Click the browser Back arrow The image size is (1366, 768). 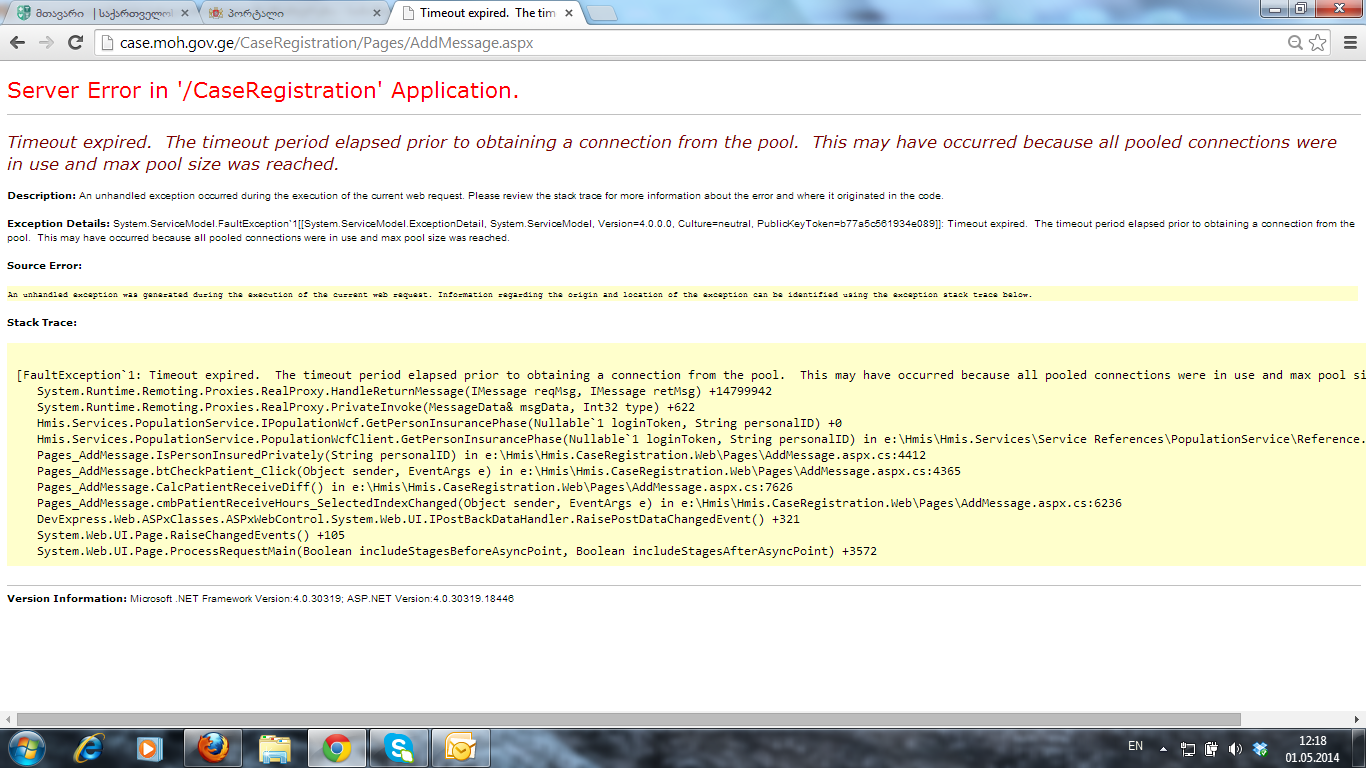(x=17, y=42)
